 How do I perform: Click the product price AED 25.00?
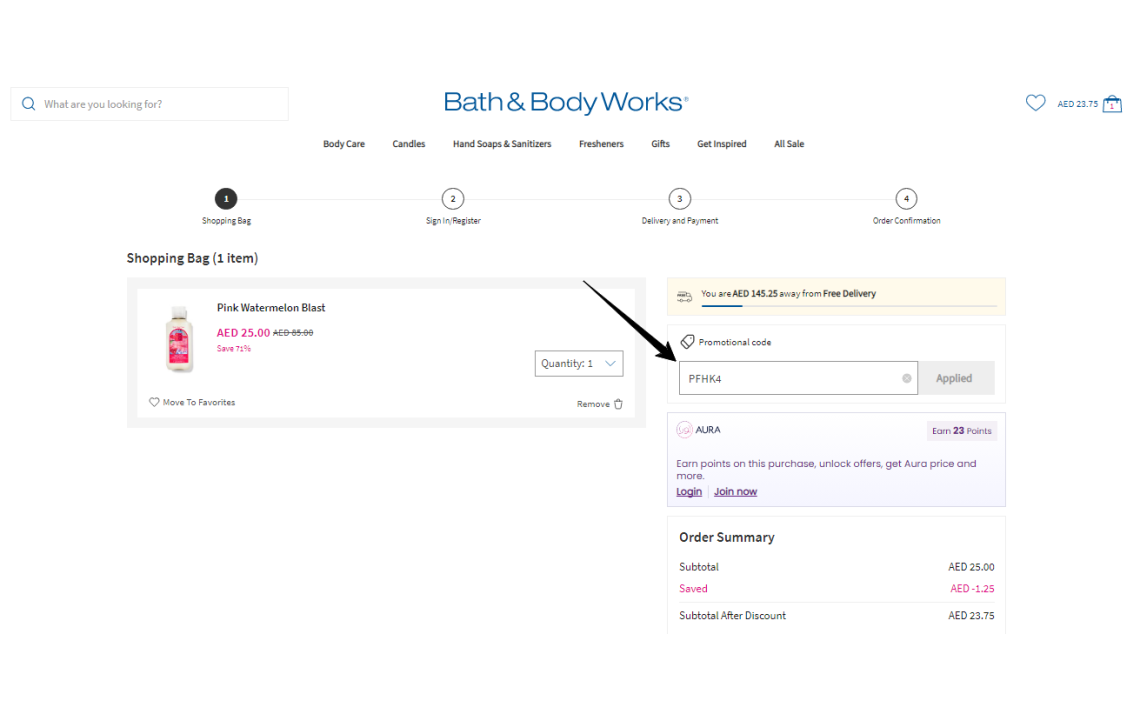pyautogui.click(x=243, y=332)
